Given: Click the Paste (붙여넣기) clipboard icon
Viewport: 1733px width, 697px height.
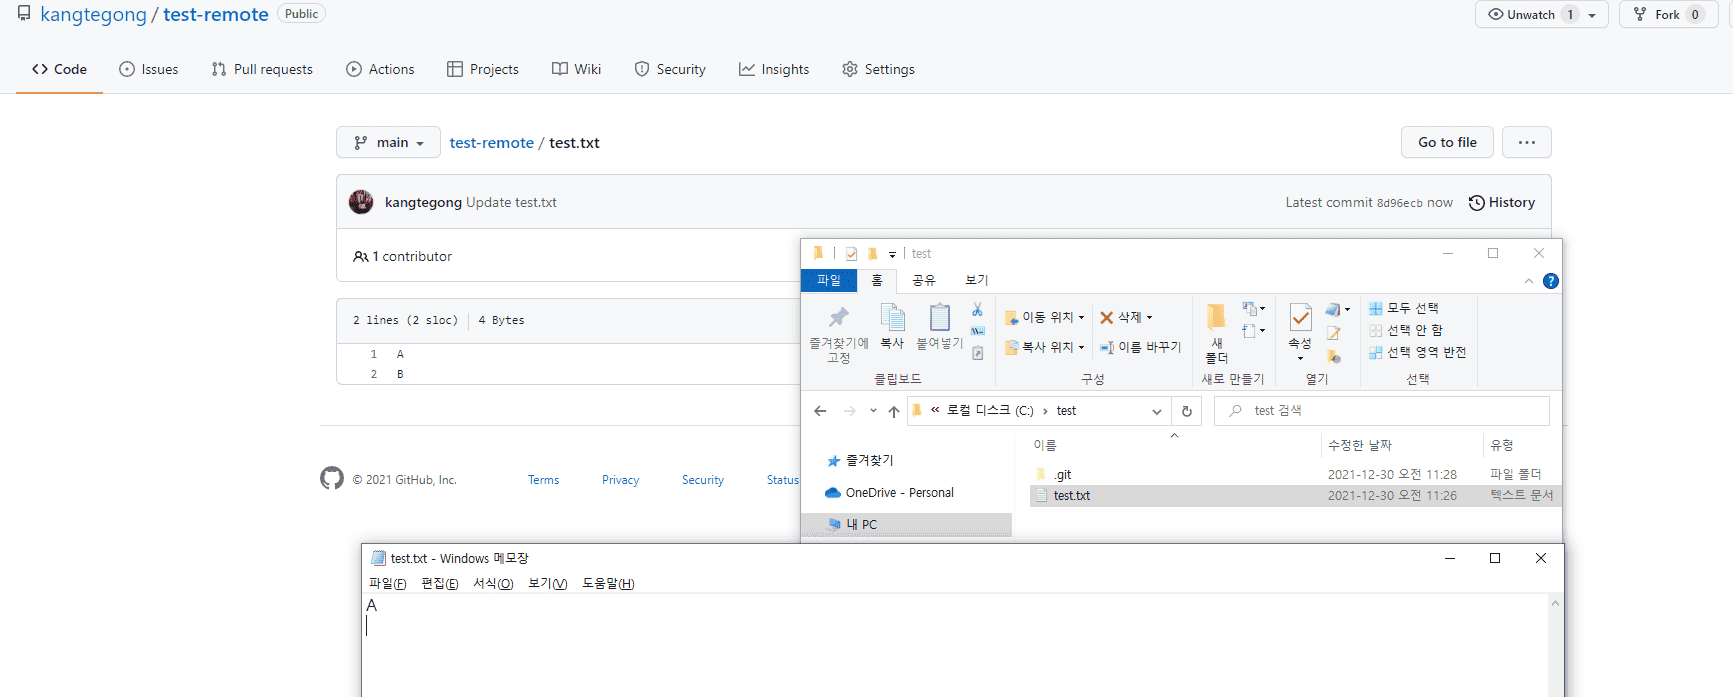Looking at the screenshot, I should coord(940,317).
